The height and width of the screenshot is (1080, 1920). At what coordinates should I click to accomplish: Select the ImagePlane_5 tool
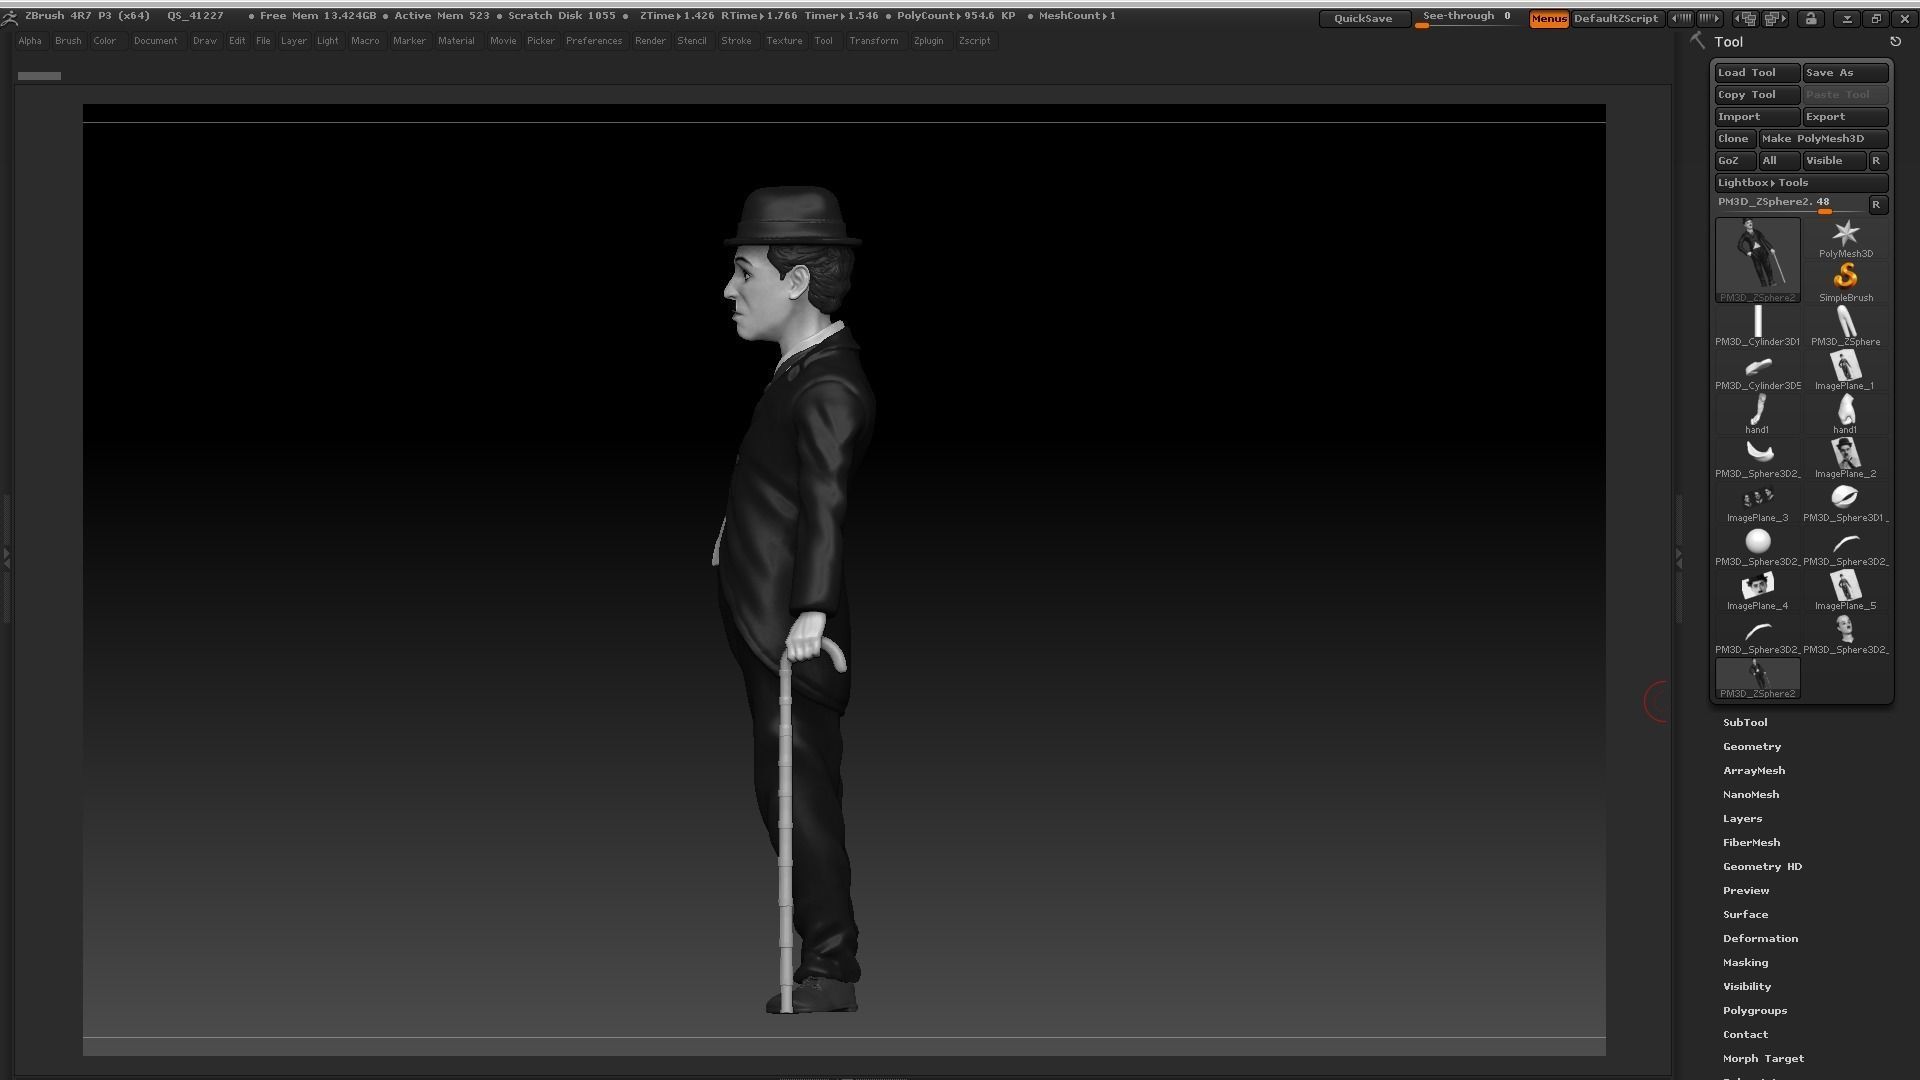pyautogui.click(x=1845, y=591)
